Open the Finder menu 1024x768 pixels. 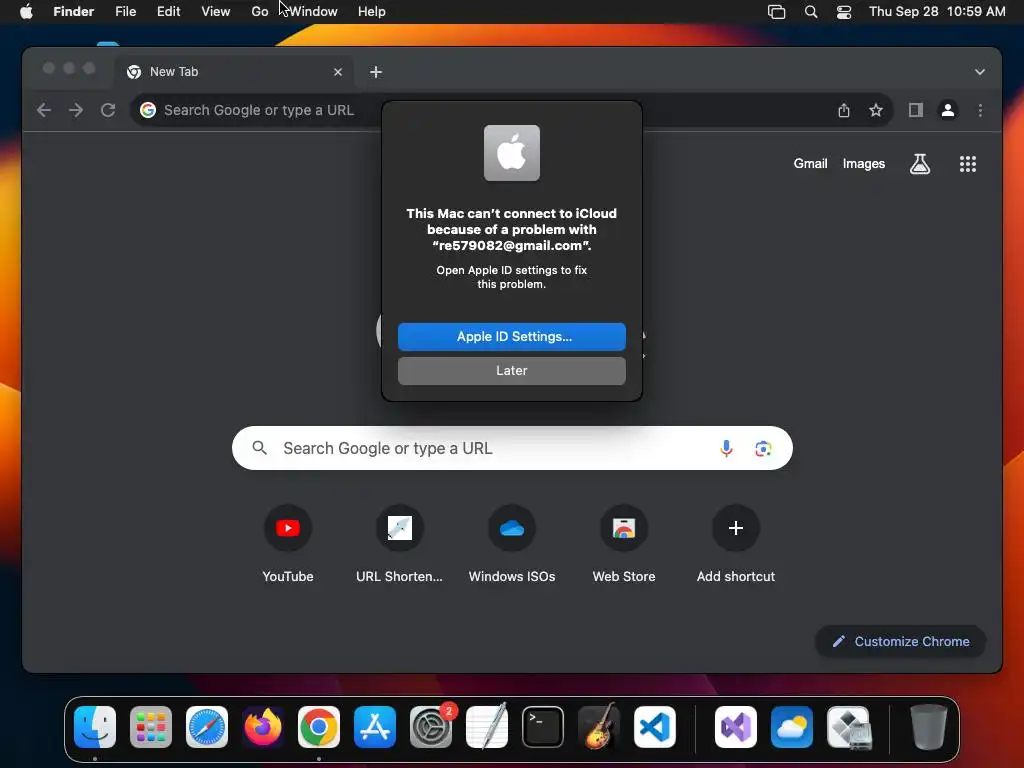(73, 11)
